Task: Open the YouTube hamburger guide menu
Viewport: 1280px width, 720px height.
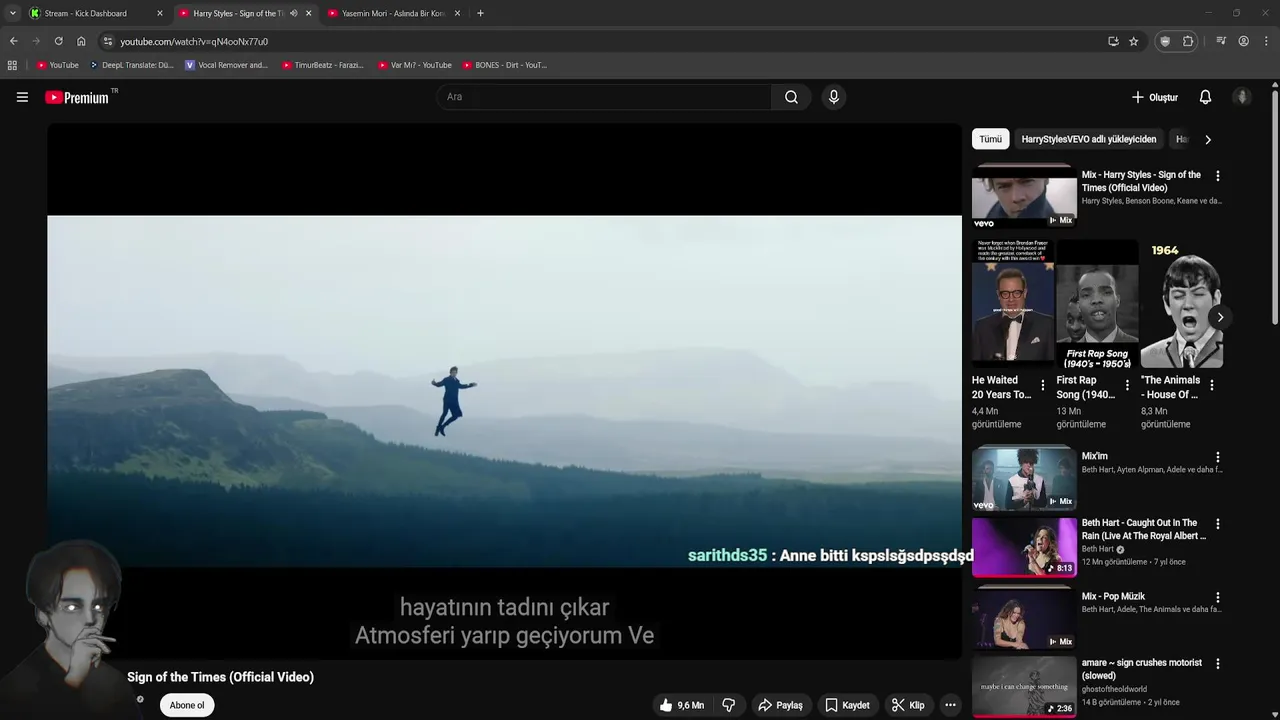Action: [x=22, y=97]
